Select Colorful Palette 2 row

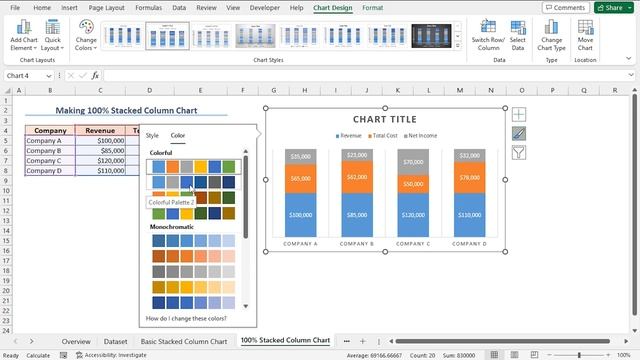[193, 182]
